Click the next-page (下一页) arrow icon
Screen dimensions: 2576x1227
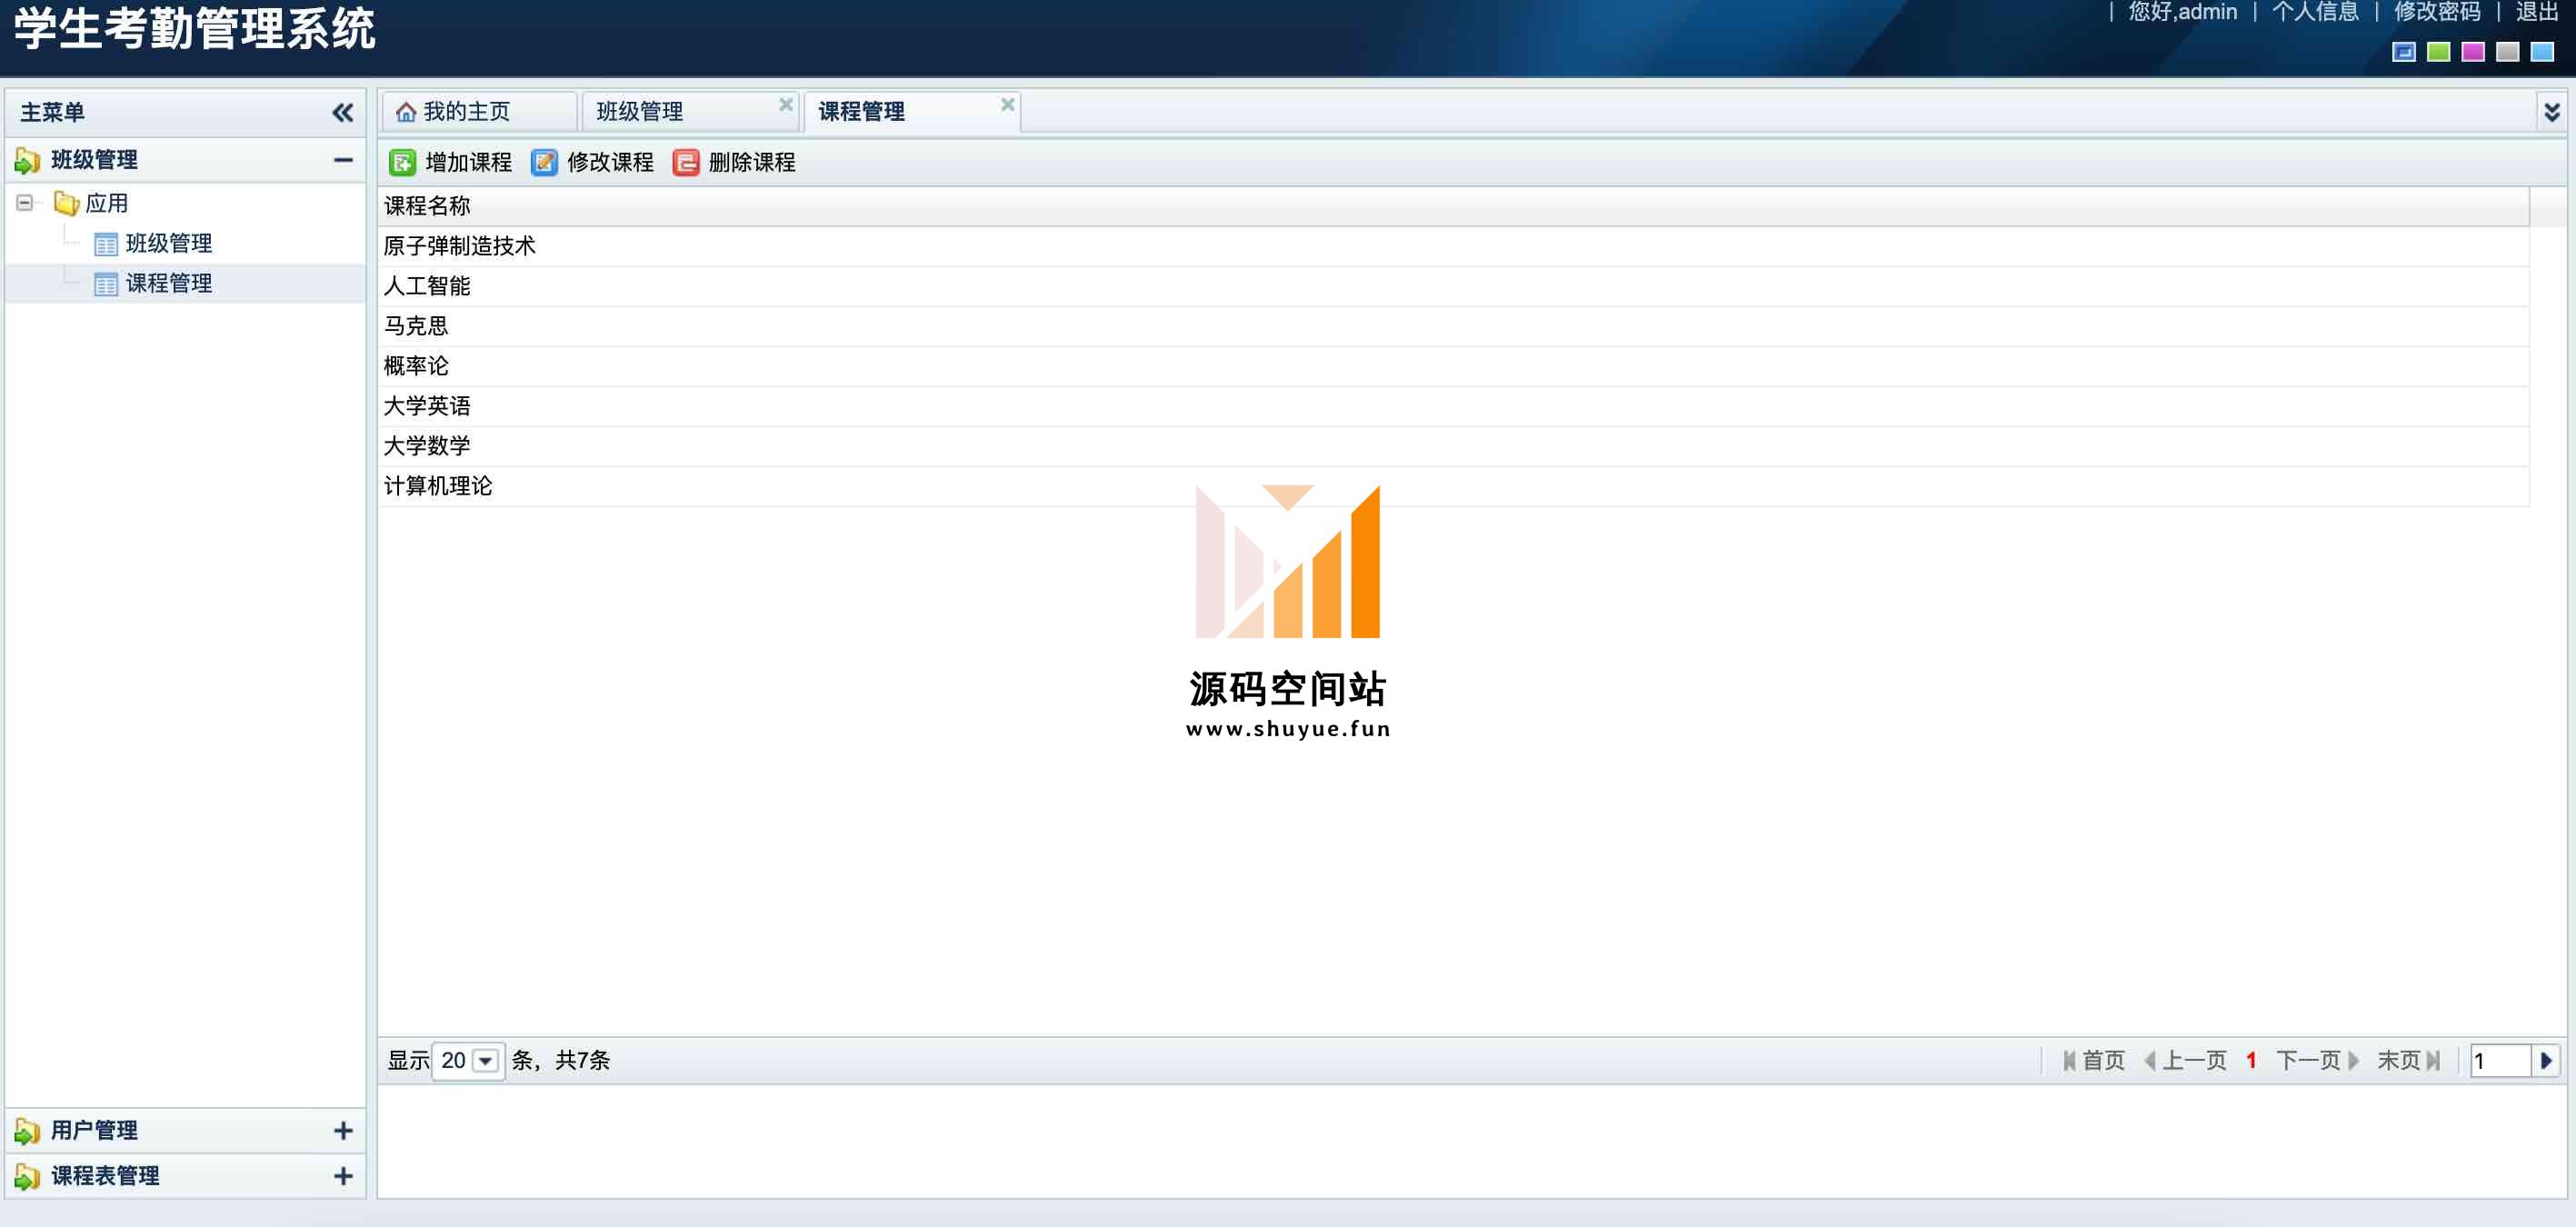pos(2353,1060)
